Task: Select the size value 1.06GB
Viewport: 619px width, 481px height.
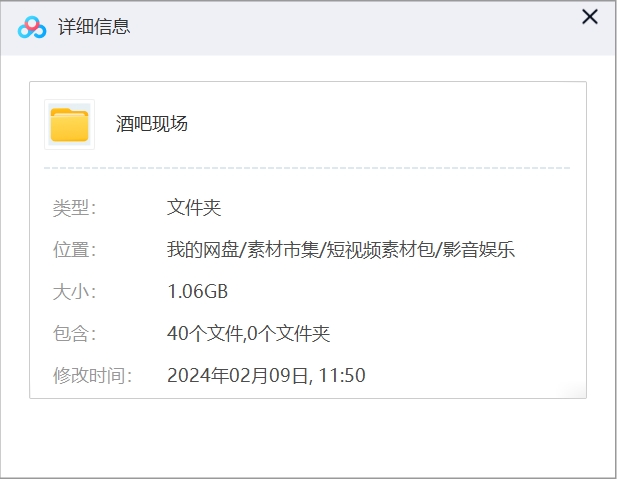Action: tap(198, 292)
